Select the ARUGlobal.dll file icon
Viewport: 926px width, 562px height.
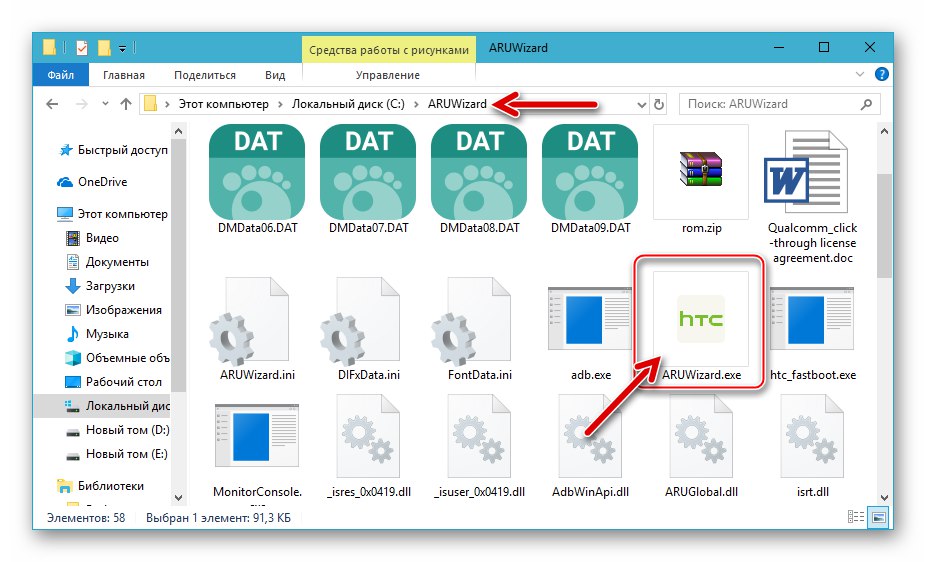(x=701, y=437)
